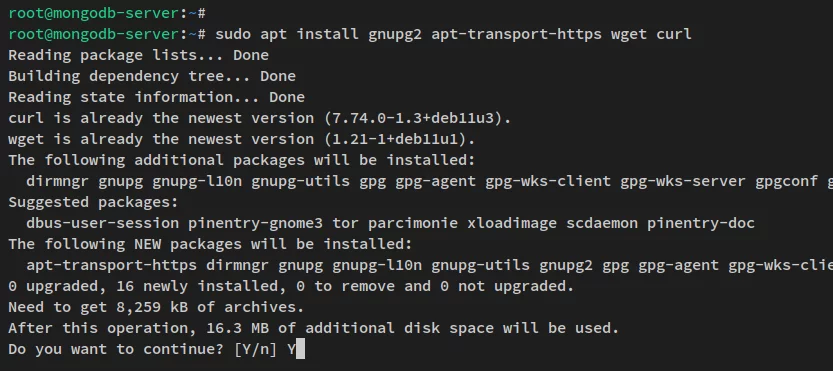Image resolution: width=833 pixels, height=371 pixels.
Task: Click 'dirmngr' in the additional packages line
Action: 57,181
